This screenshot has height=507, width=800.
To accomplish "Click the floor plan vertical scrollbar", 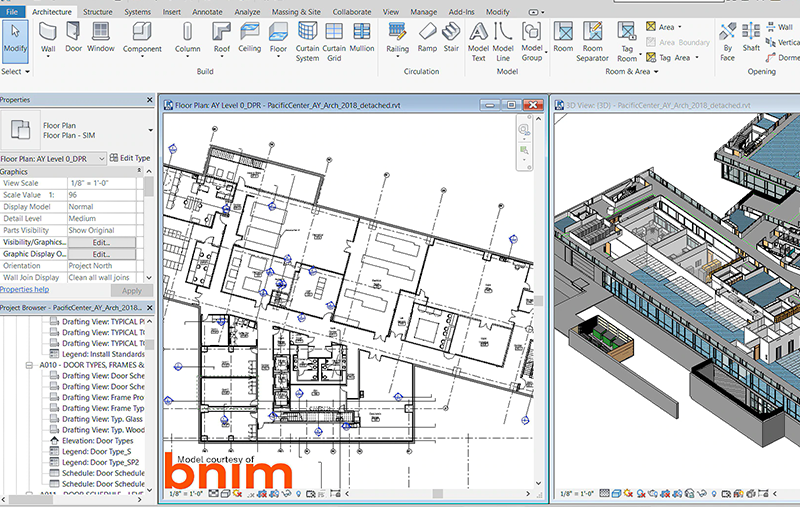I will coord(538,301).
